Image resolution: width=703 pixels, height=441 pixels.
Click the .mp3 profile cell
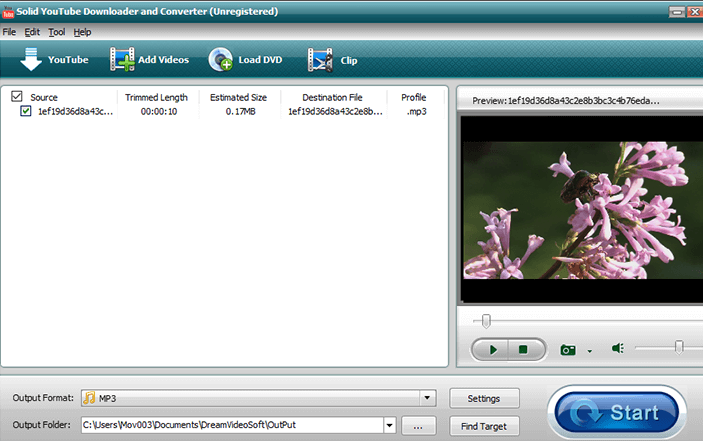pyautogui.click(x=416, y=112)
